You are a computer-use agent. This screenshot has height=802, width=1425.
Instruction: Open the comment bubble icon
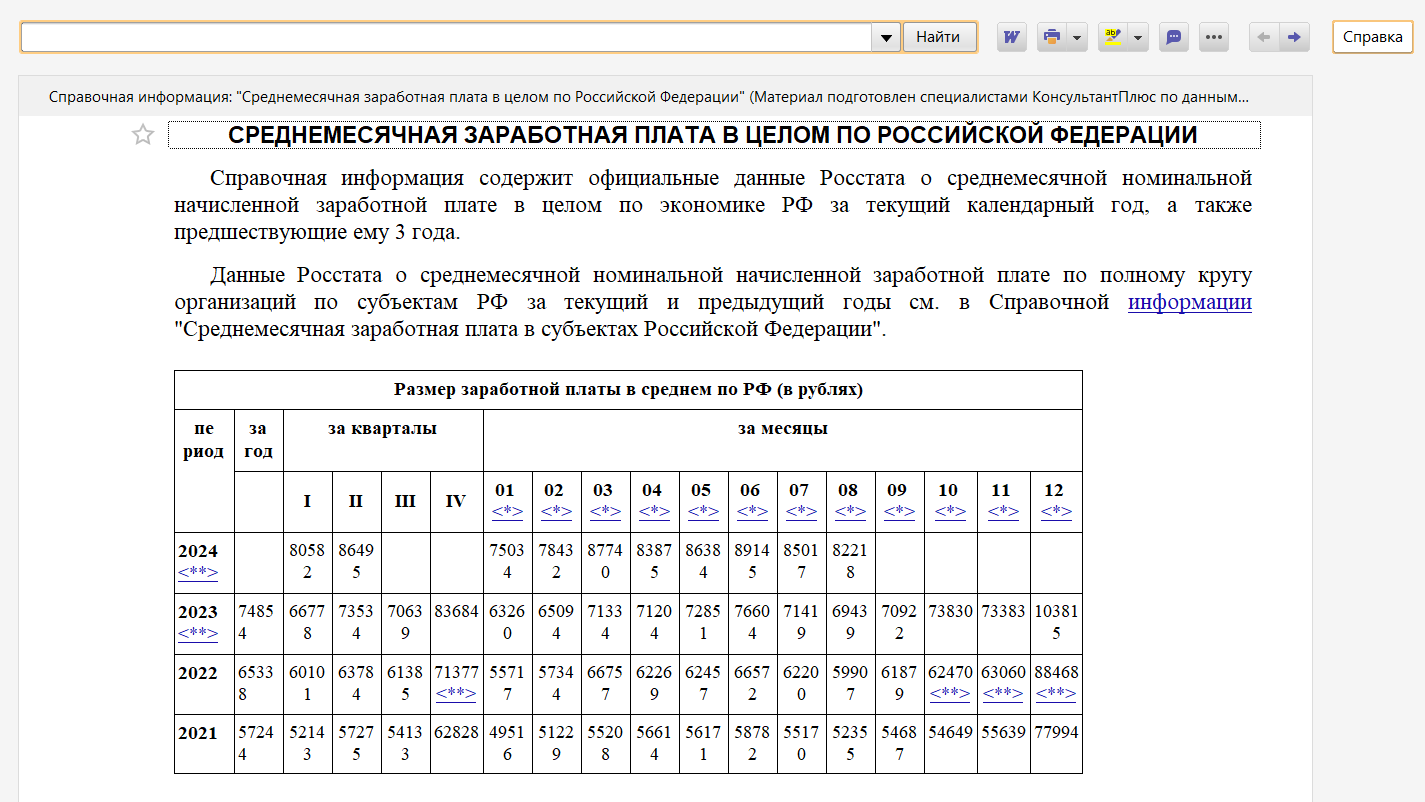point(1174,37)
